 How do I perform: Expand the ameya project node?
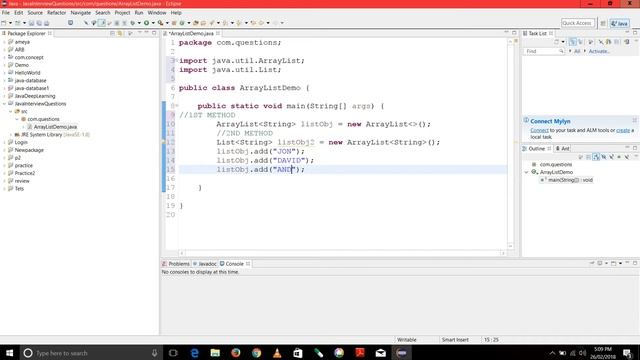coord(4,42)
